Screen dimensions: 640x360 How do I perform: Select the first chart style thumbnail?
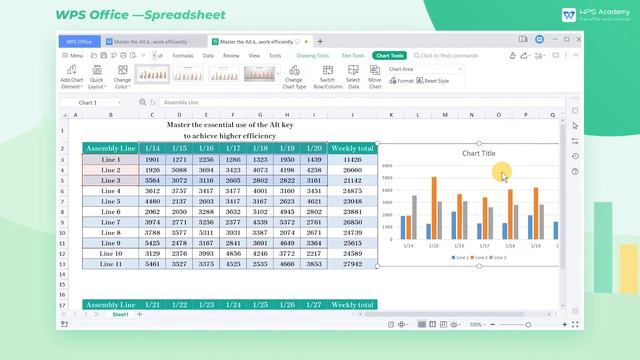click(152, 74)
